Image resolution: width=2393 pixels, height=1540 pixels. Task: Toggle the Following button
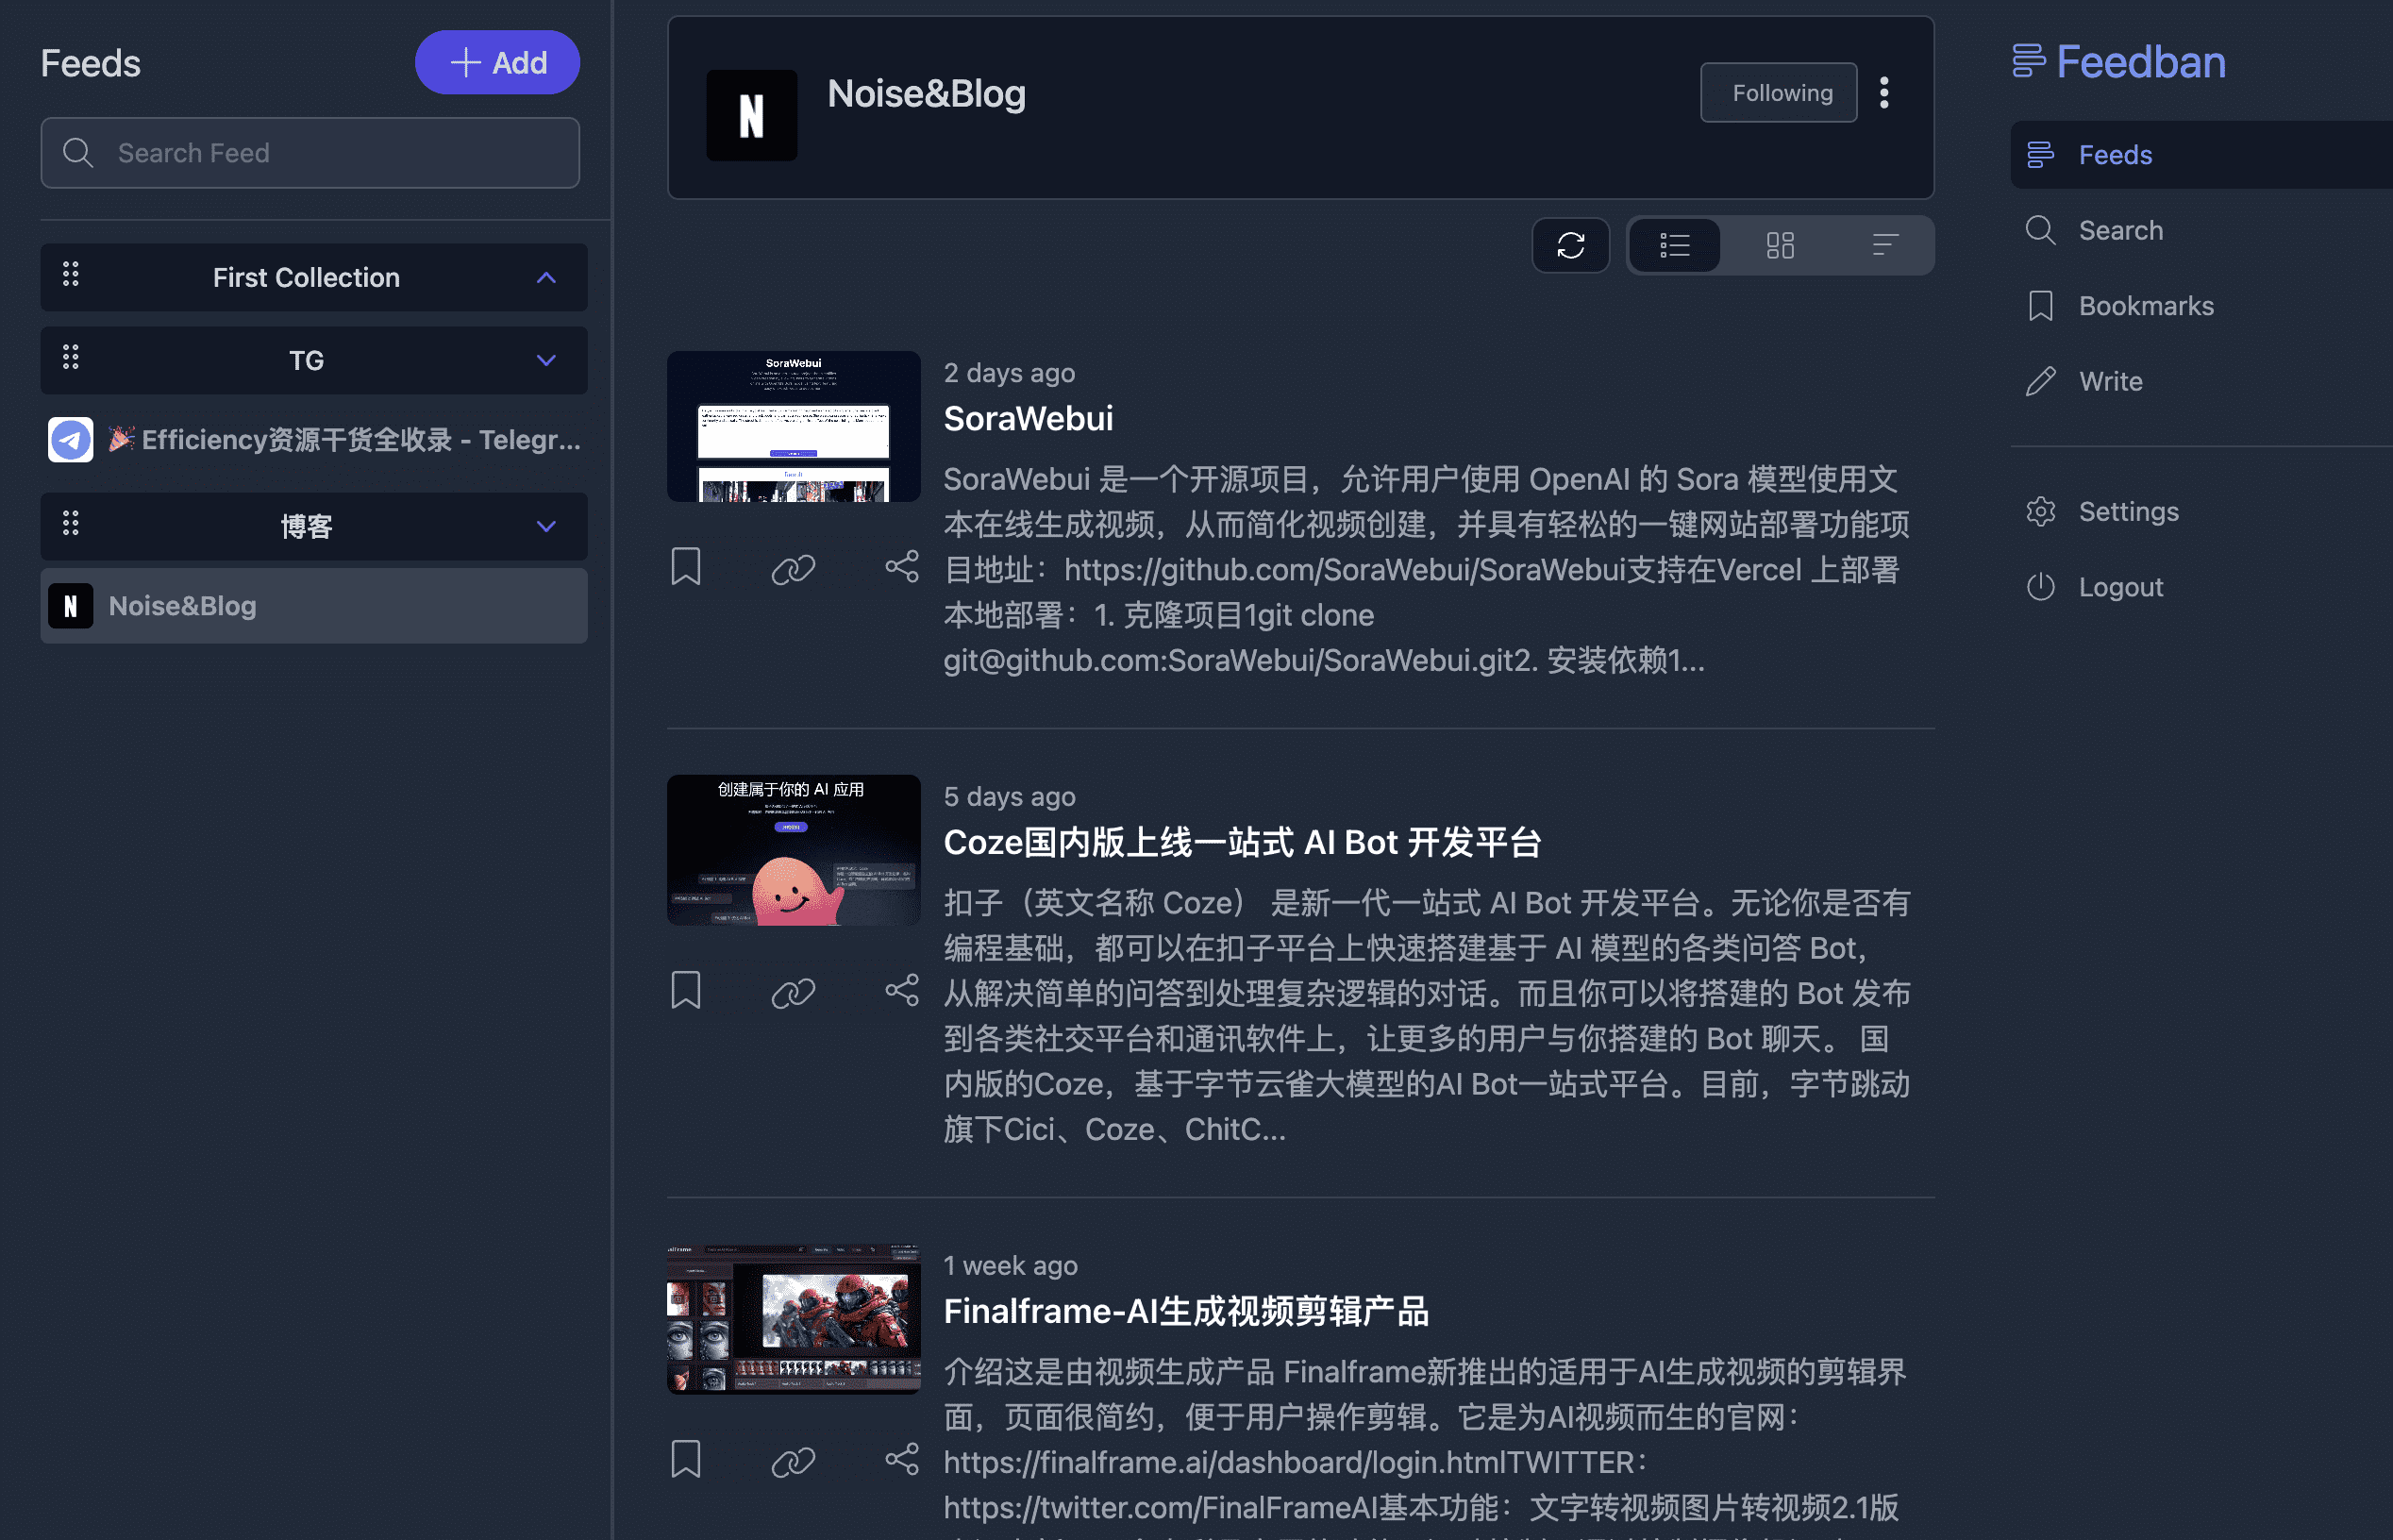pyautogui.click(x=1778, y=93)
